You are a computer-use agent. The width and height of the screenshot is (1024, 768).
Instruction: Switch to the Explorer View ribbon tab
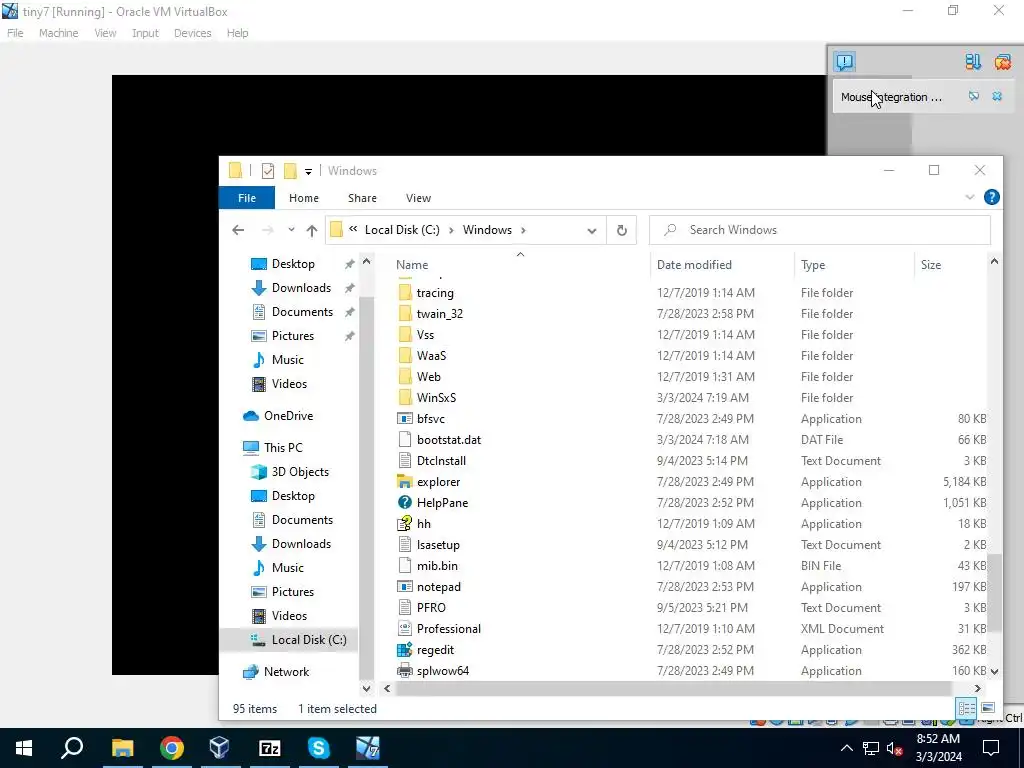pyautogui.click(x=418, y=198)
